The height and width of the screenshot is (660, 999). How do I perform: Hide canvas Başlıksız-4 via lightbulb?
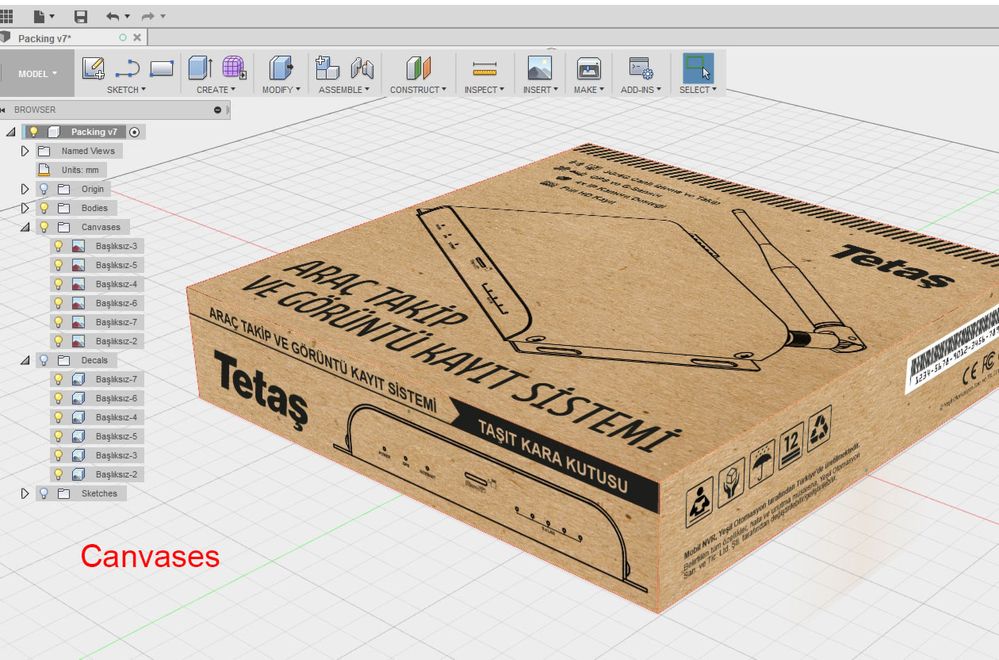(58, 284)
